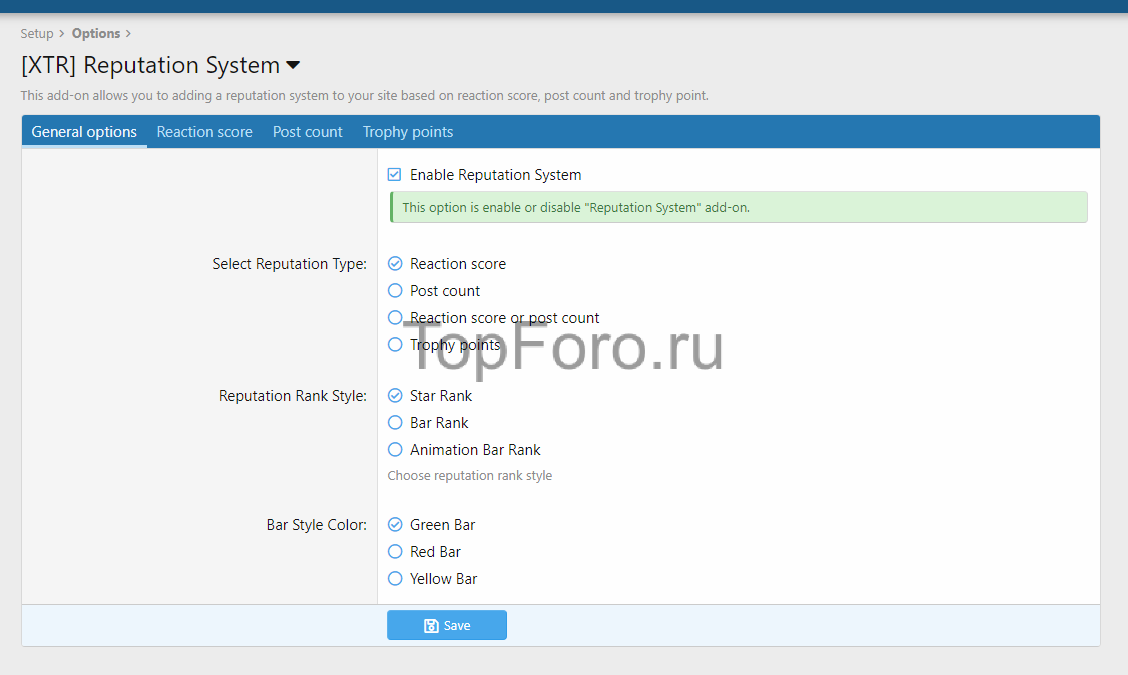Open the Trophy points tab
The width and height of the screenshot is (1128, 675).
coord(408,132)
